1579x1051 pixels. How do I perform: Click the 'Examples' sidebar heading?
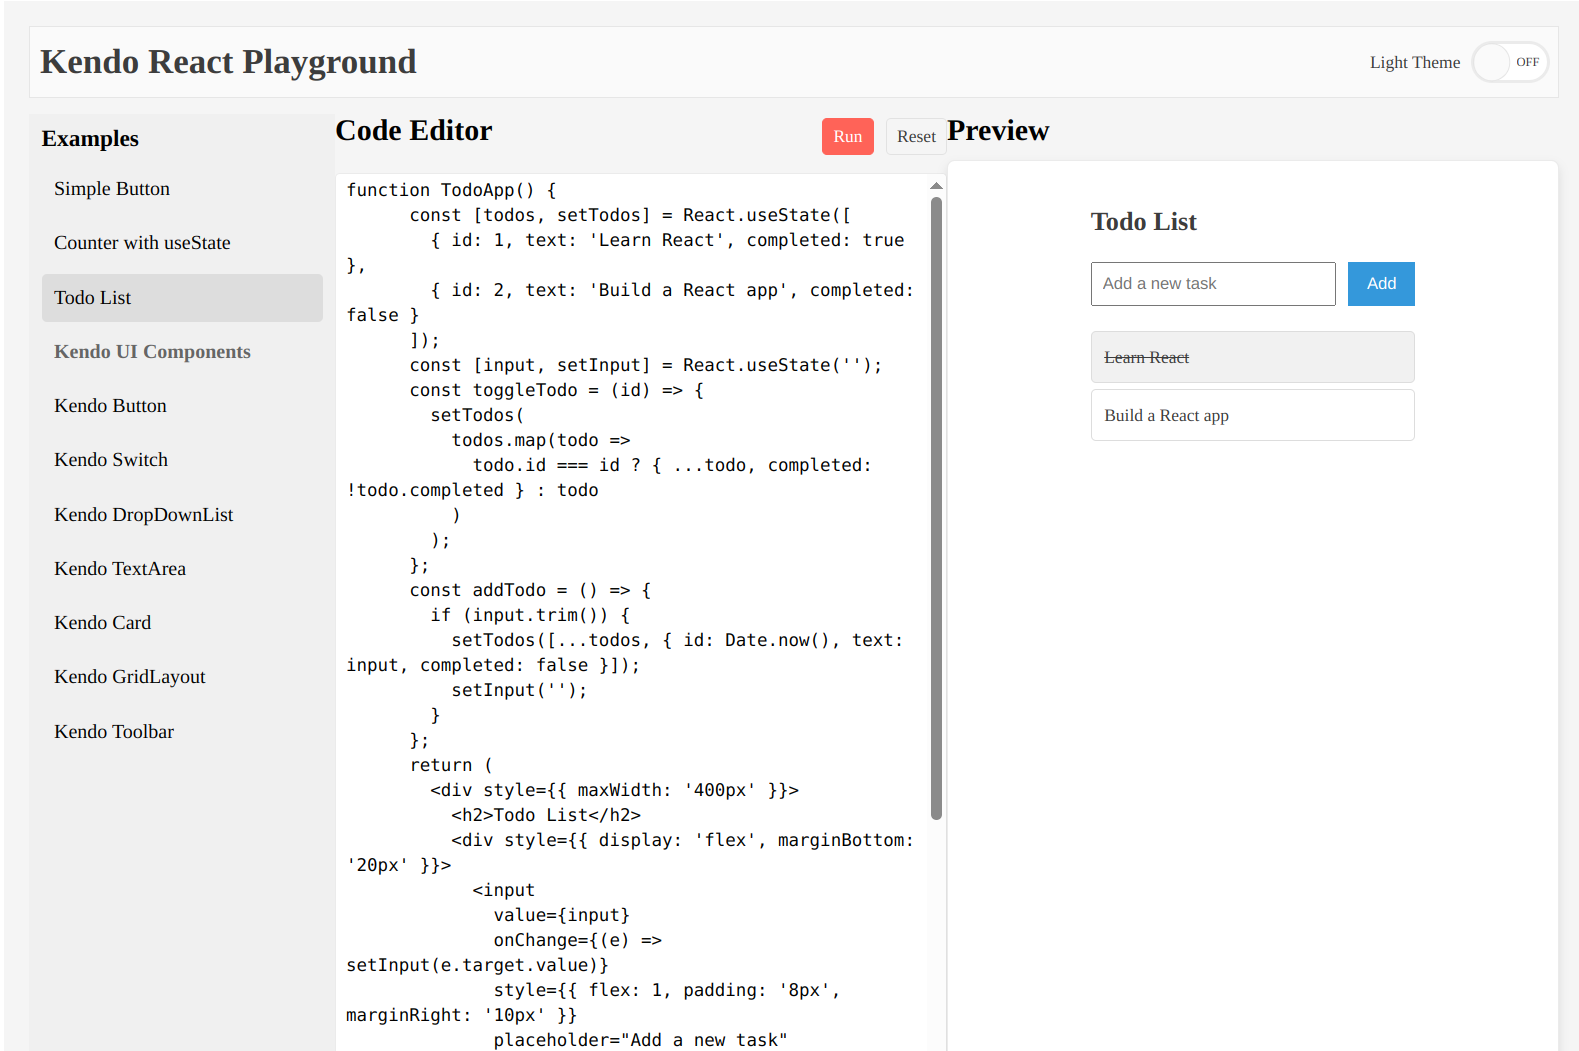90,139
